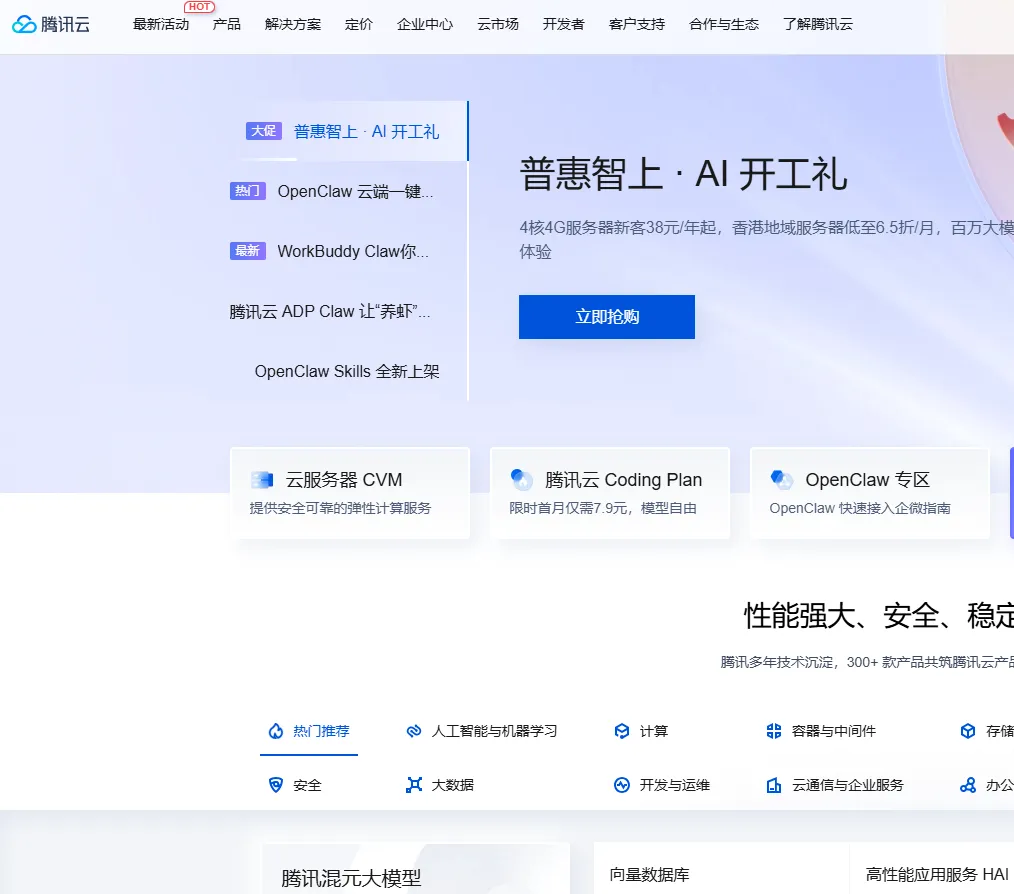1014x894 pixels.
Task: Select the OpenClaw 云端一键 banner tab
Action: coord(349,191)
